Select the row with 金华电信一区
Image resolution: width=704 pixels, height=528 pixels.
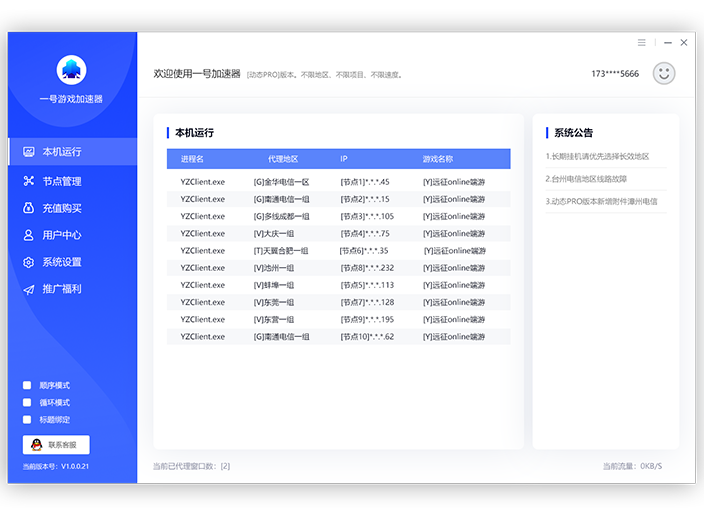point(338,182)
